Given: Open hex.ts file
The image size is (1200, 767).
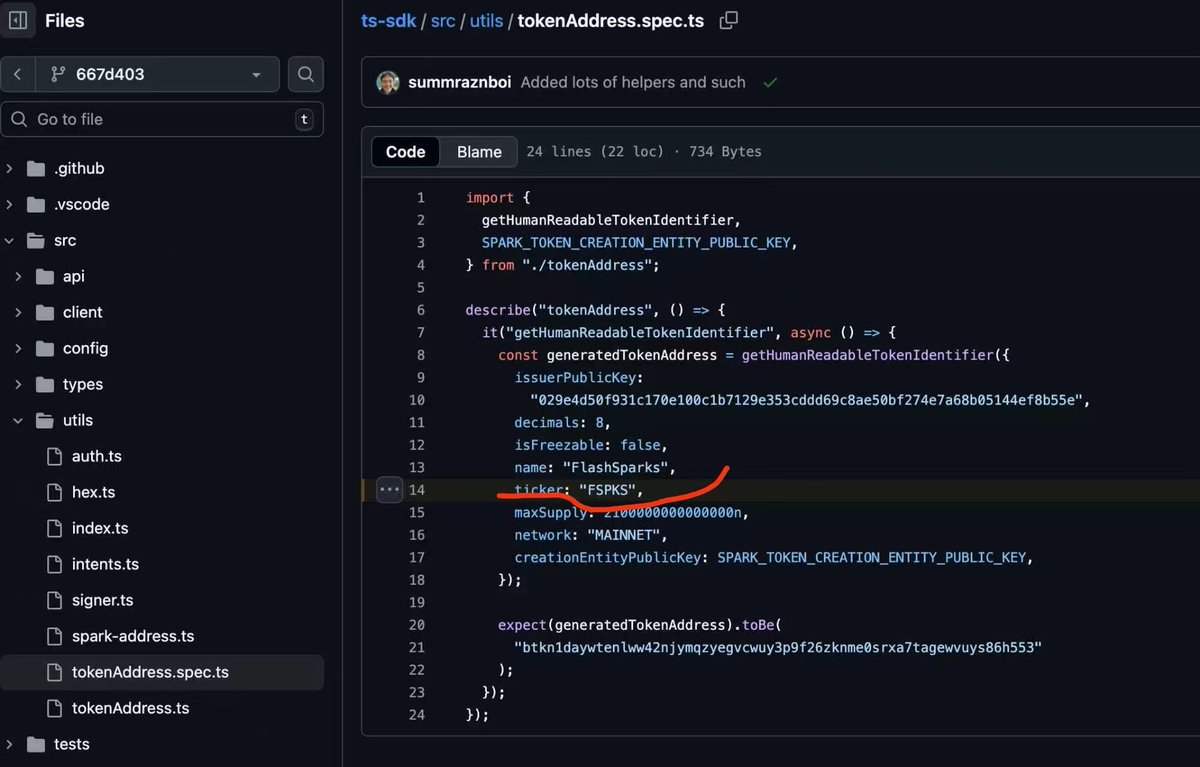Looking at the screenshot, I should pos(93,493).
